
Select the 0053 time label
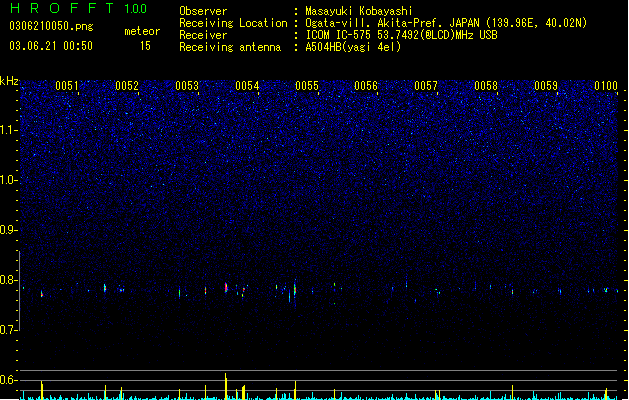[x=187, y=86]
